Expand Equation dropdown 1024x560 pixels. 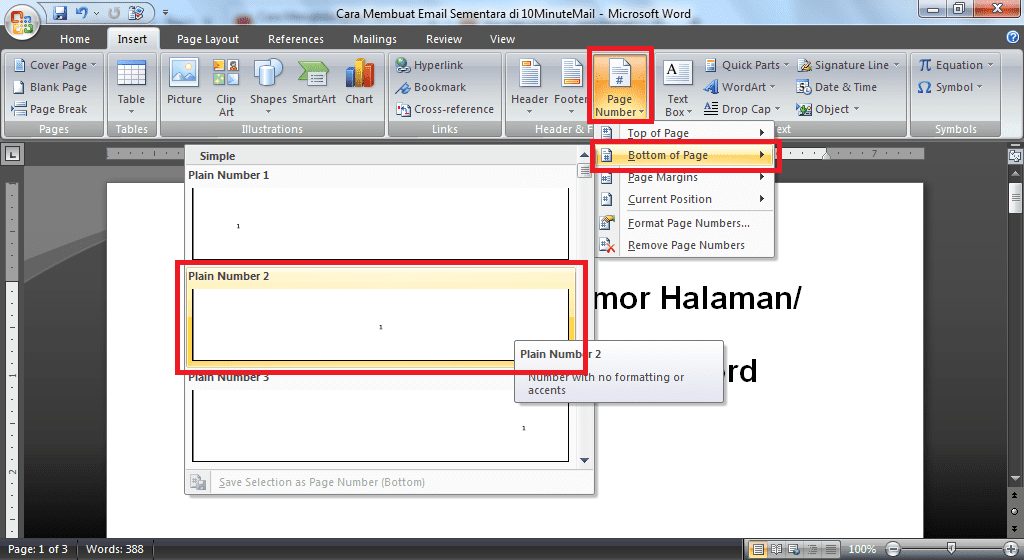[x=990, y=65]
